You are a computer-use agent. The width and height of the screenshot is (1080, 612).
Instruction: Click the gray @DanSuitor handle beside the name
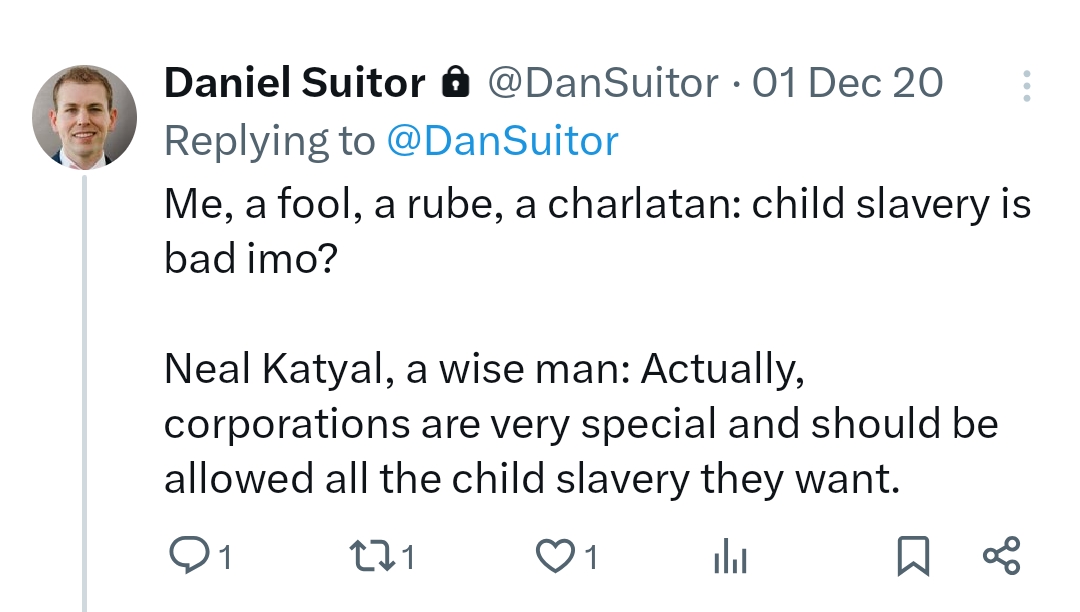click(602, 83)
